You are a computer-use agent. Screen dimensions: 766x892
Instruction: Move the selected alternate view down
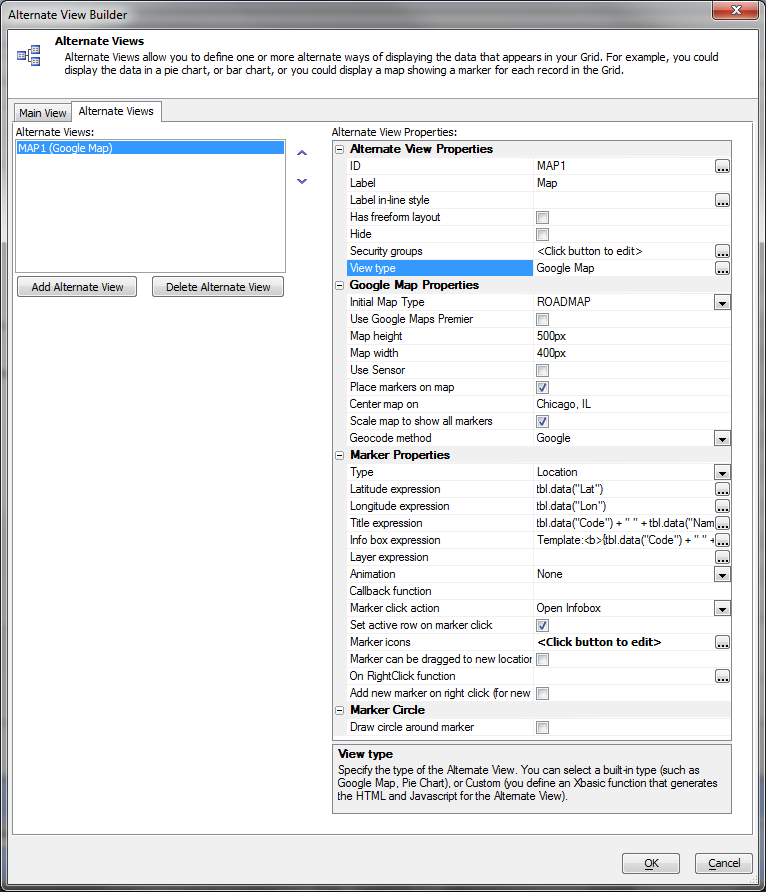pyautogui.click(x=302, y=181)
